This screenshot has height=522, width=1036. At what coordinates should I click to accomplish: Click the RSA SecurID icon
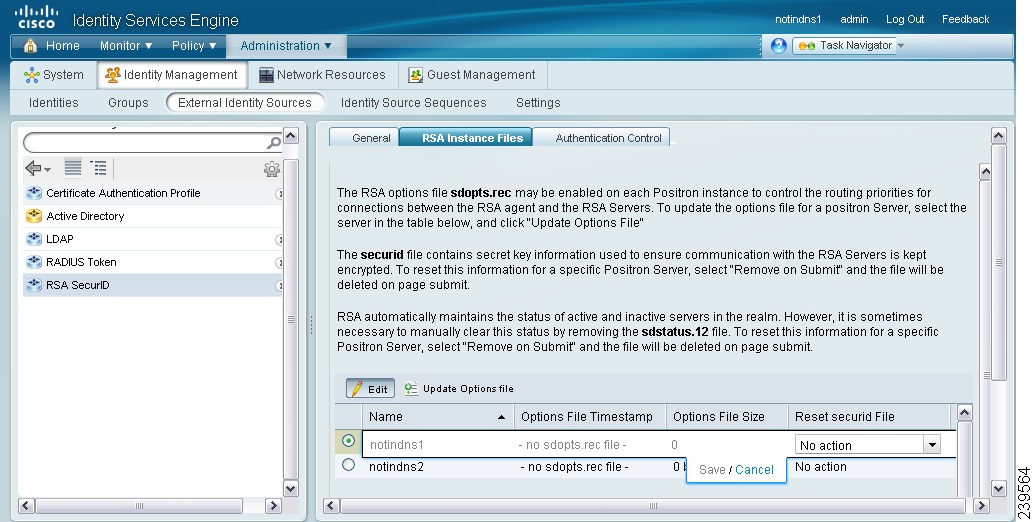pyautogui.click(x=34, y=285)
